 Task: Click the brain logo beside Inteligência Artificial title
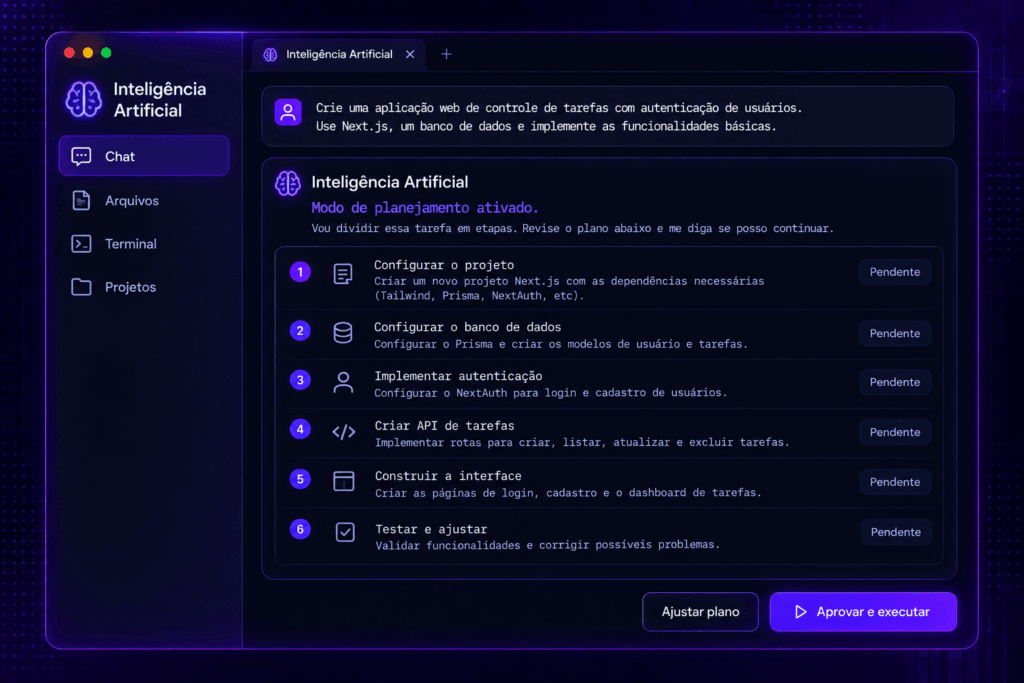pyautogui.click(x=84, y=99)
